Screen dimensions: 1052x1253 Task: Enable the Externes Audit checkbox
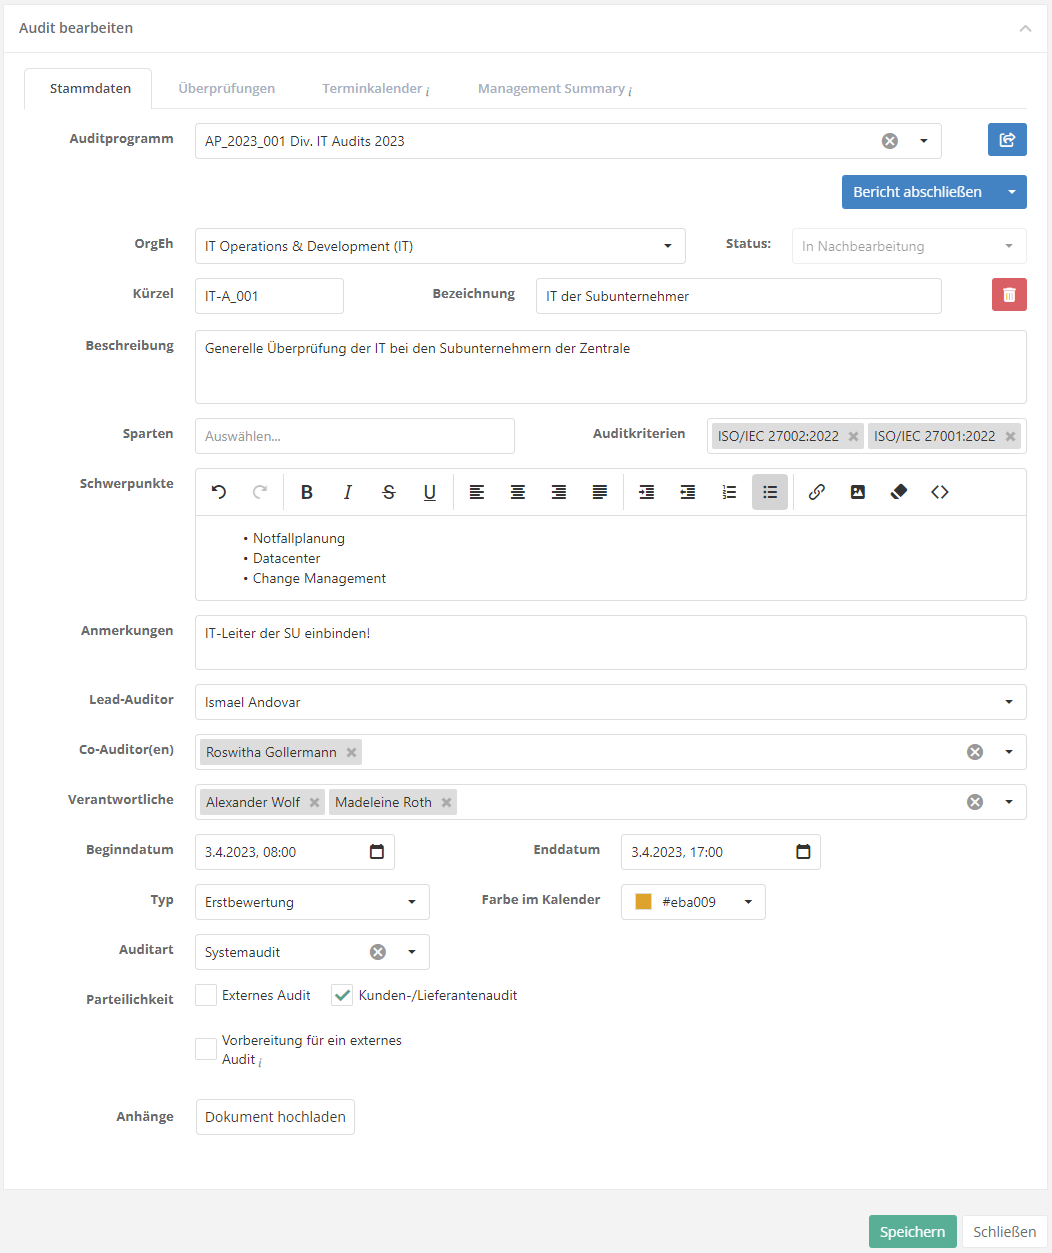[206, 995]
